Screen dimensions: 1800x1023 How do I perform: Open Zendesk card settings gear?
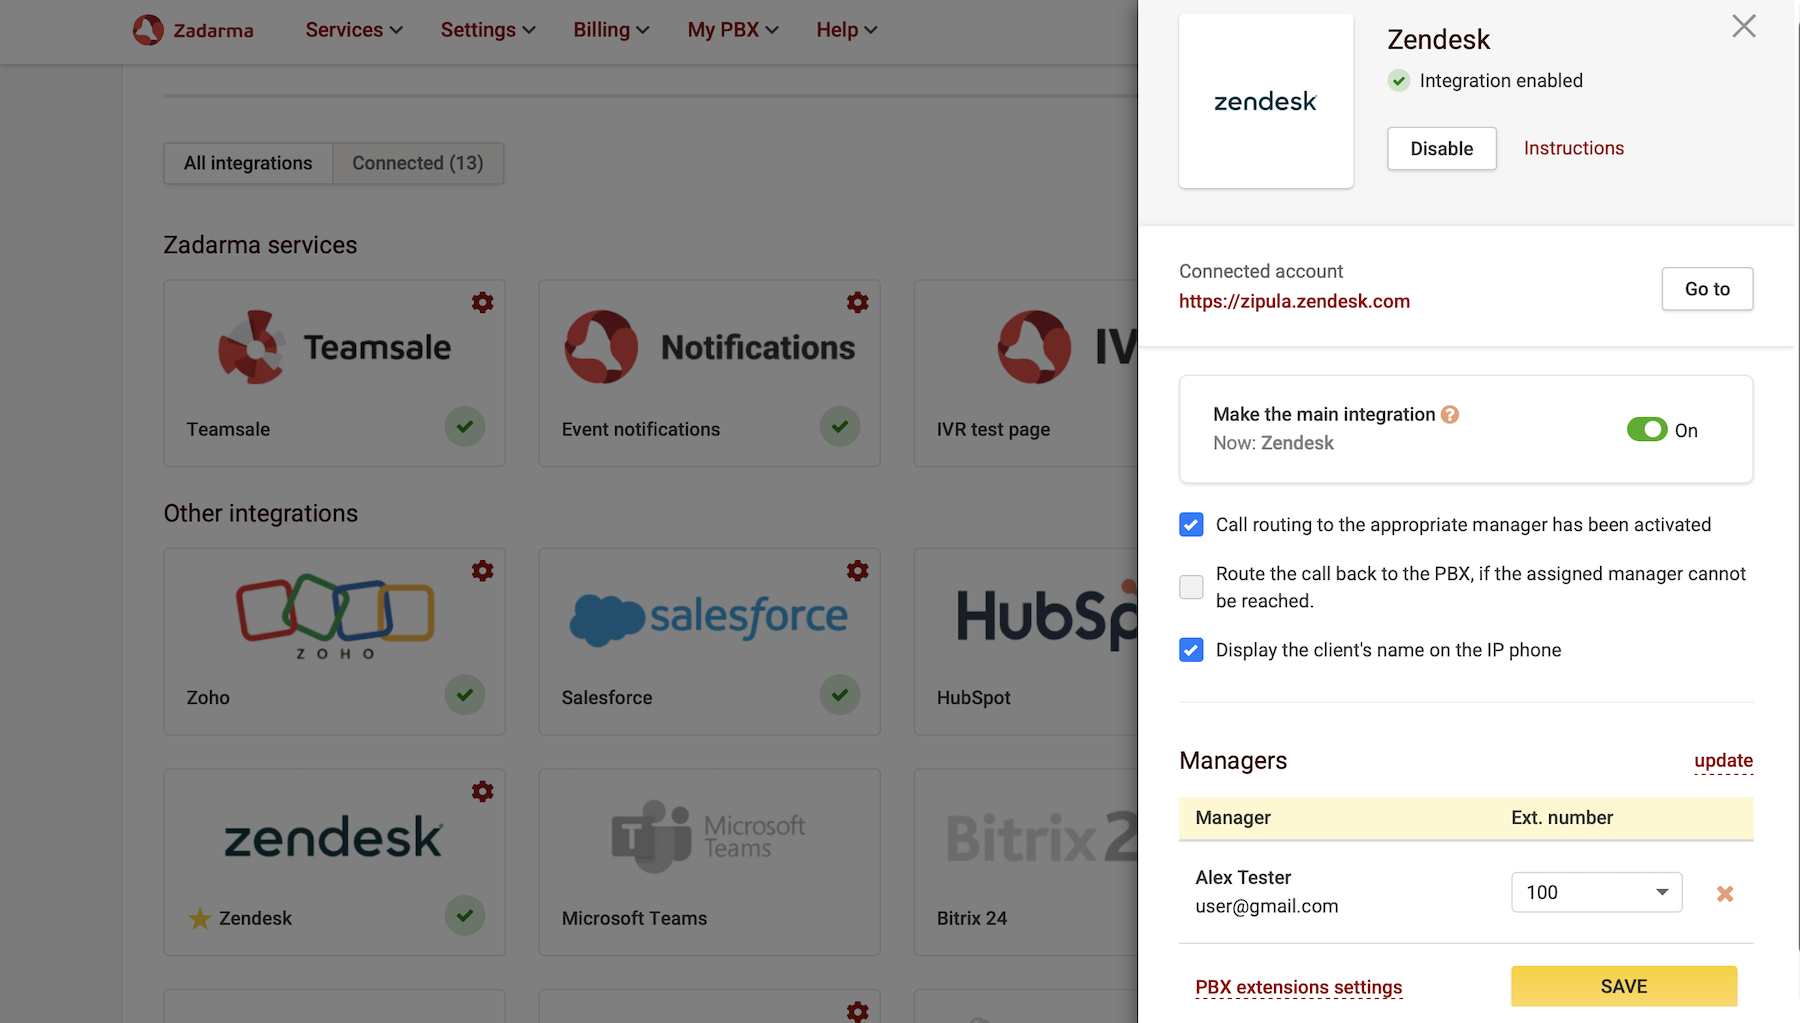click(x=483, y=791)
